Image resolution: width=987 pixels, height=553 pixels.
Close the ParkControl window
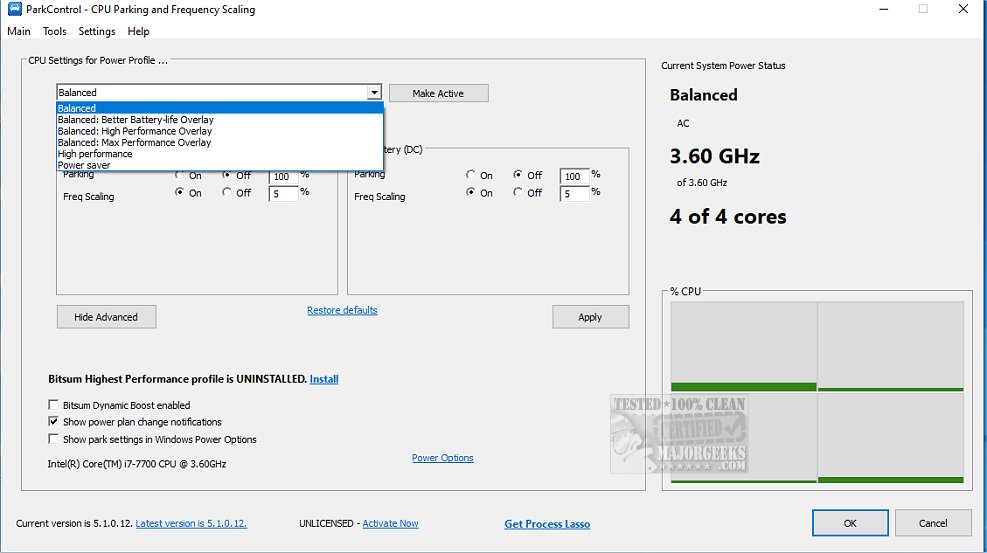pyautogui.click(x=963, y=9)
